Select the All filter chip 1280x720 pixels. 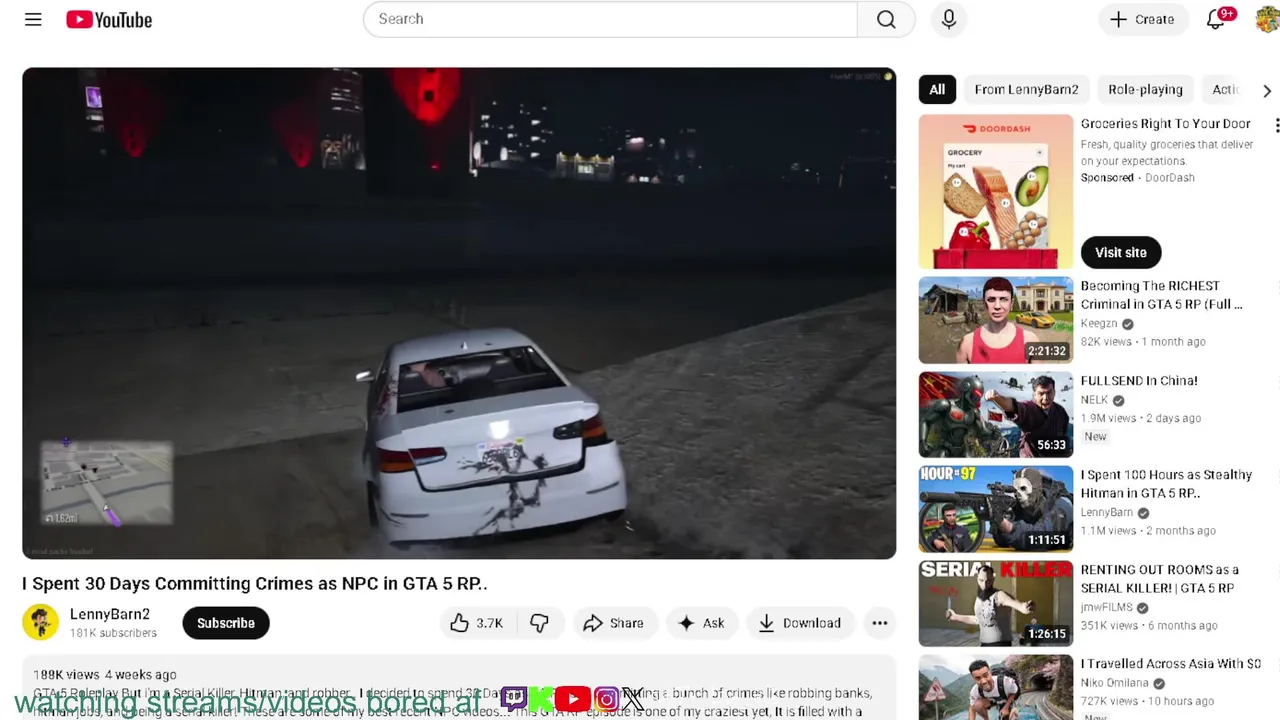[x=937, y=89]
